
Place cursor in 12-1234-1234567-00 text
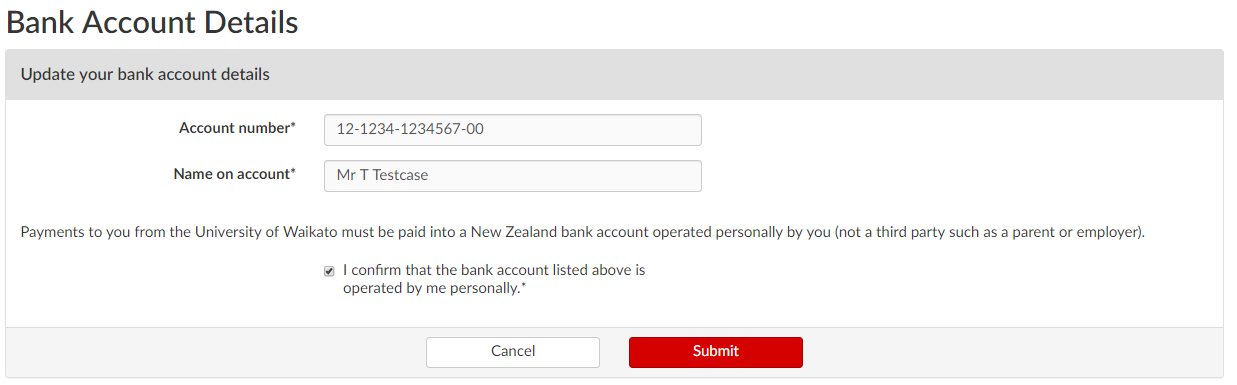click(x=411, y=130)
